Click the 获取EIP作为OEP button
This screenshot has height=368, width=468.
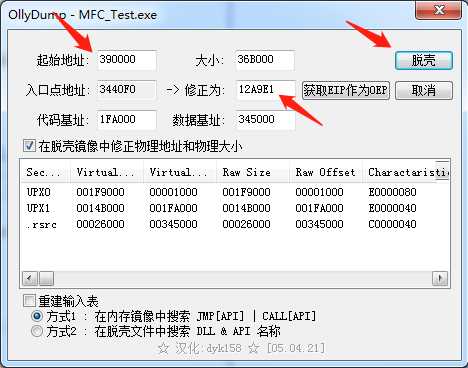(346, 90)
